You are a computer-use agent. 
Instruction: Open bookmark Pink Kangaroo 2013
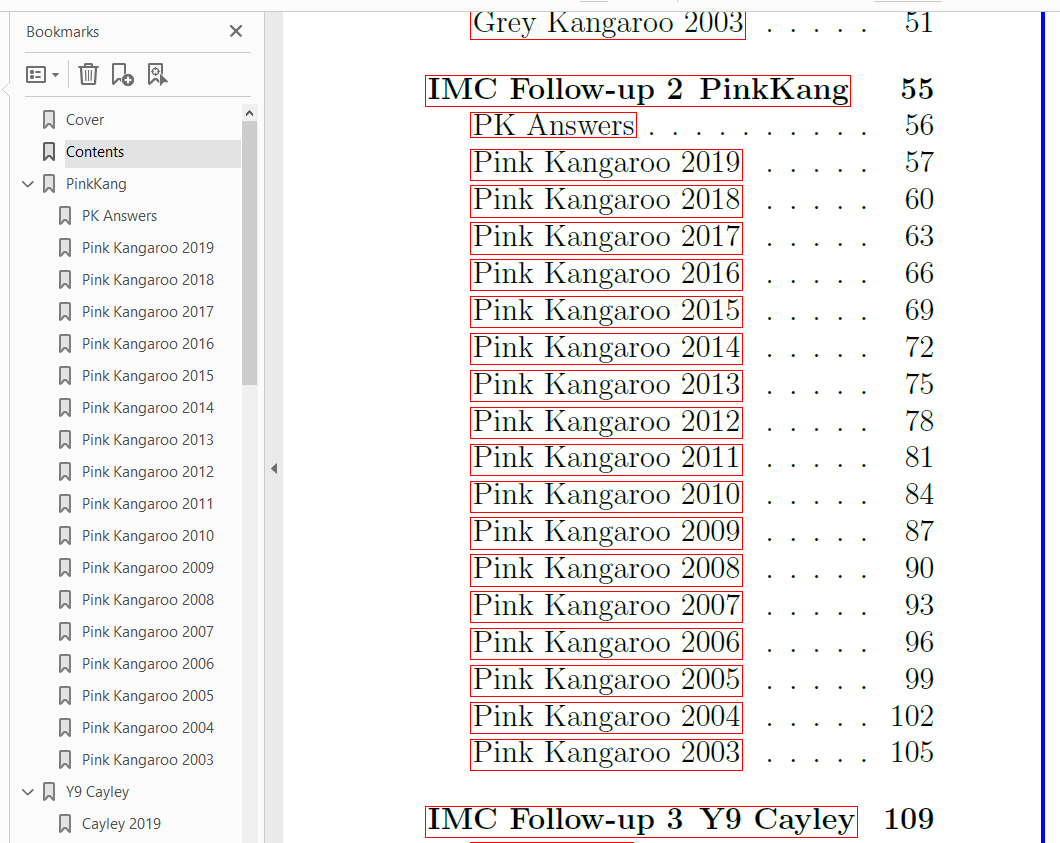[x=148, y=440]
